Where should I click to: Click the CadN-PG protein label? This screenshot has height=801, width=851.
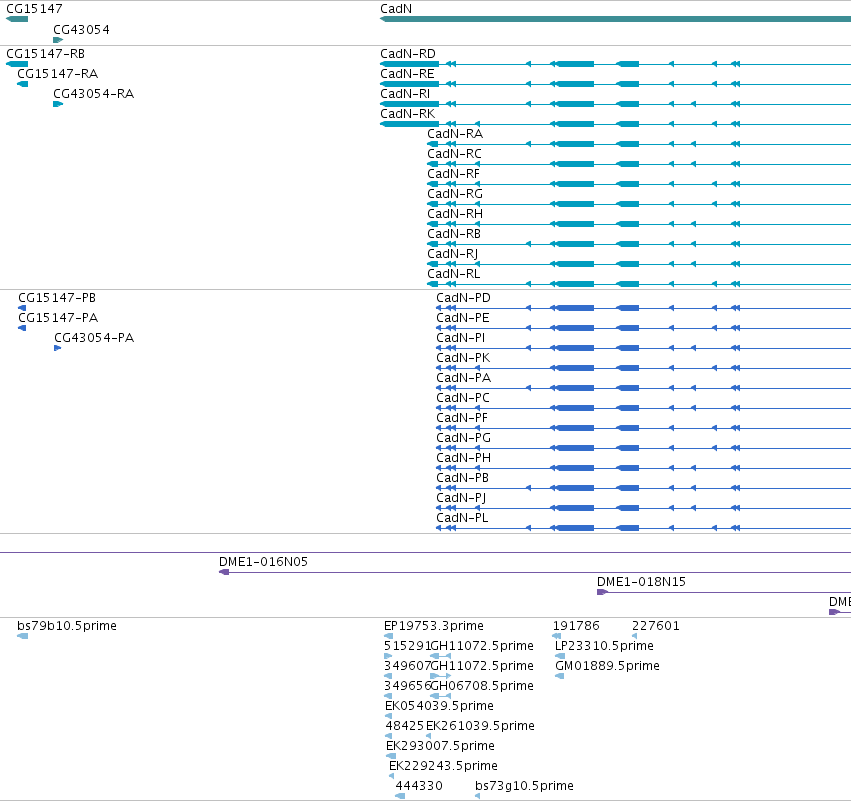463,438
